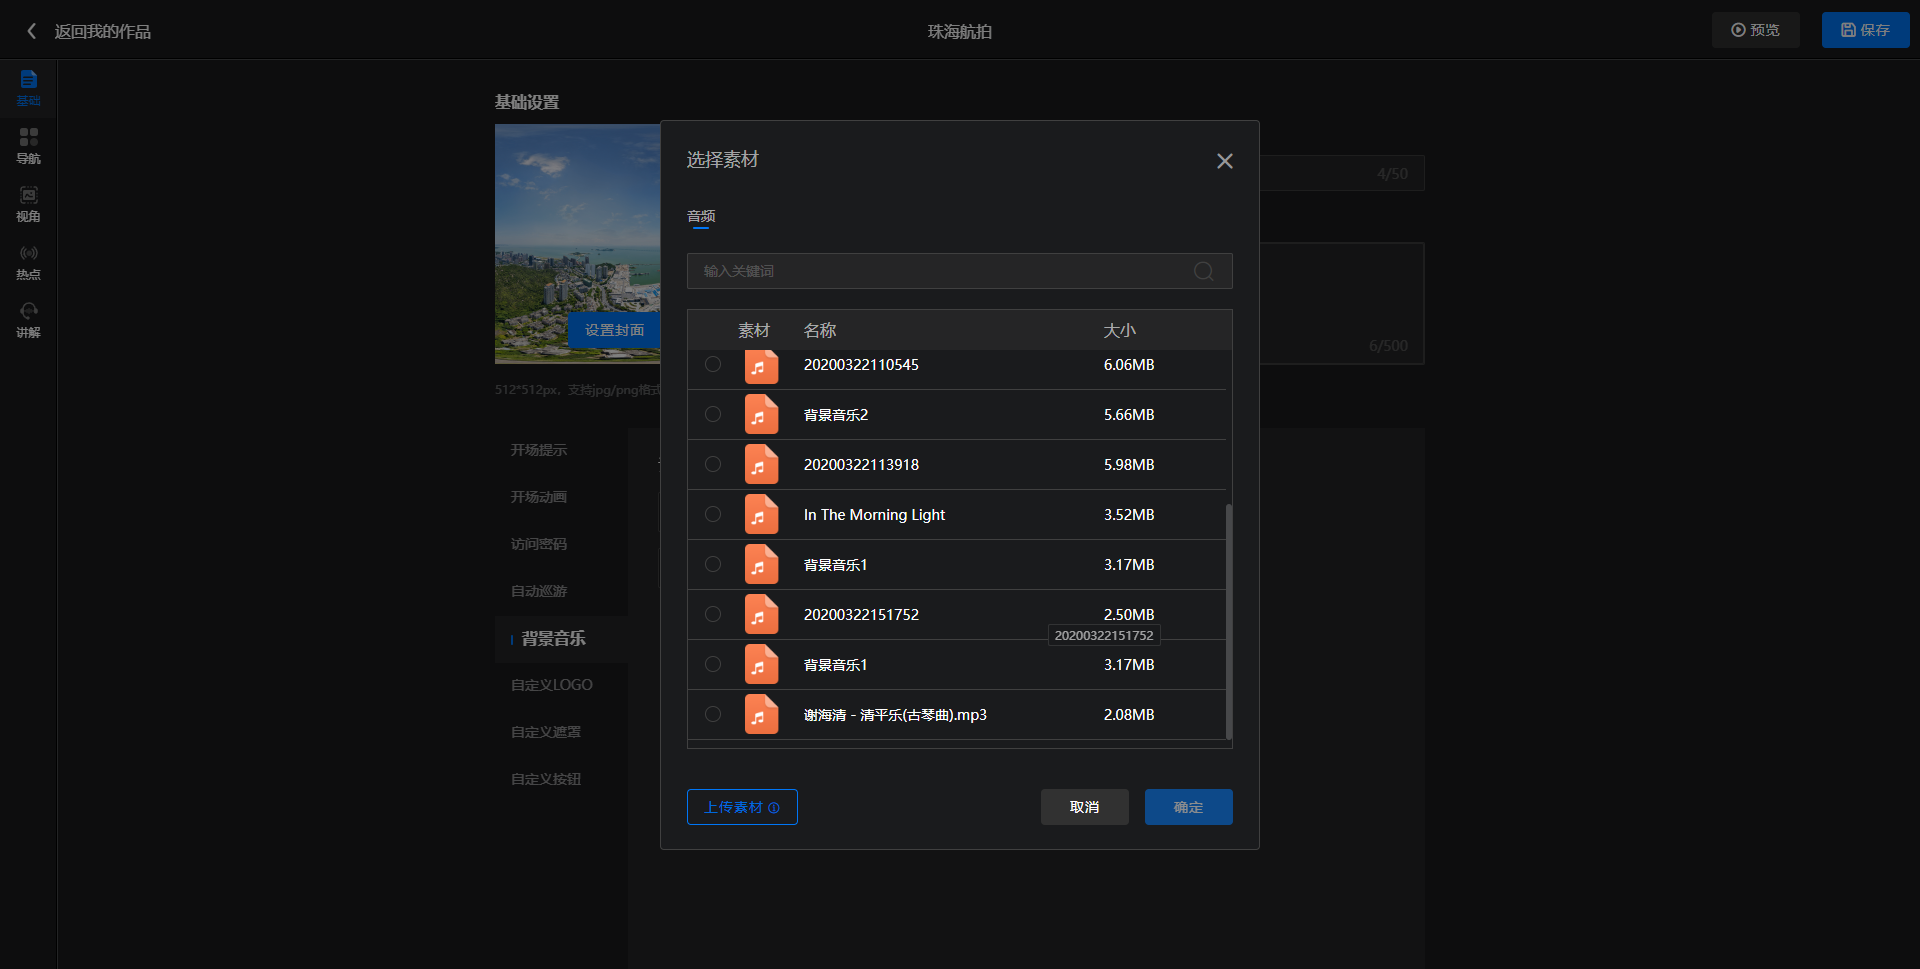Screen dimensions: 1920x969
Task: Click the 取消 cancel button
Action: click(1084, 807)
